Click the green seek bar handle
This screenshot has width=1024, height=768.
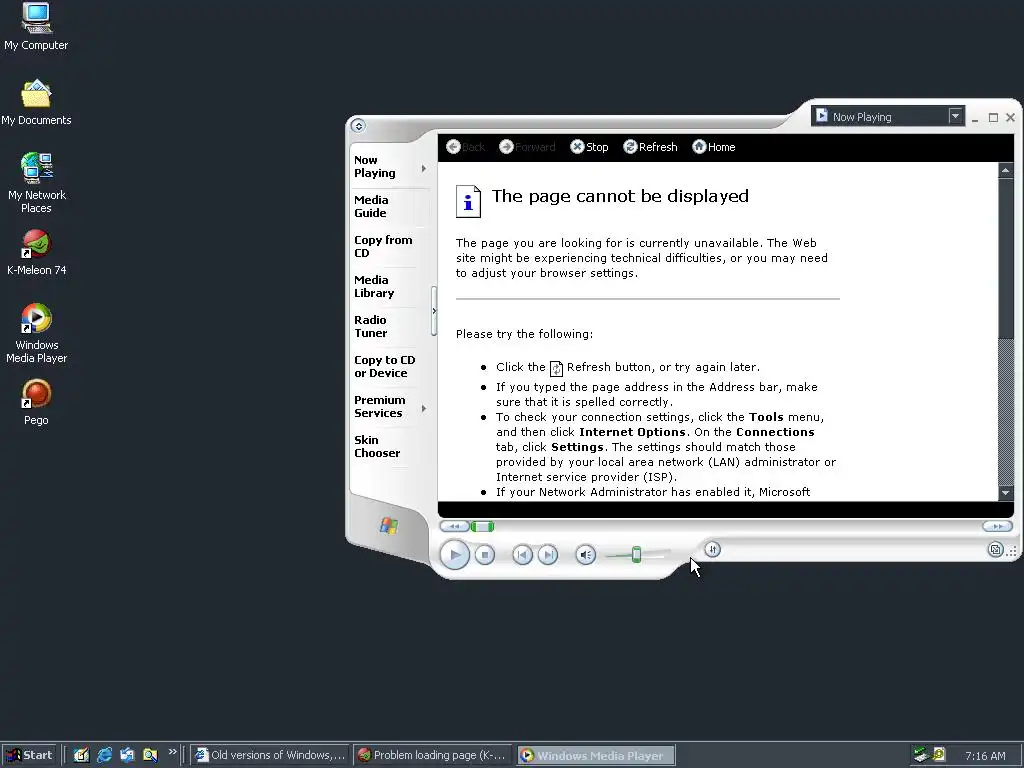coord(483,526)
